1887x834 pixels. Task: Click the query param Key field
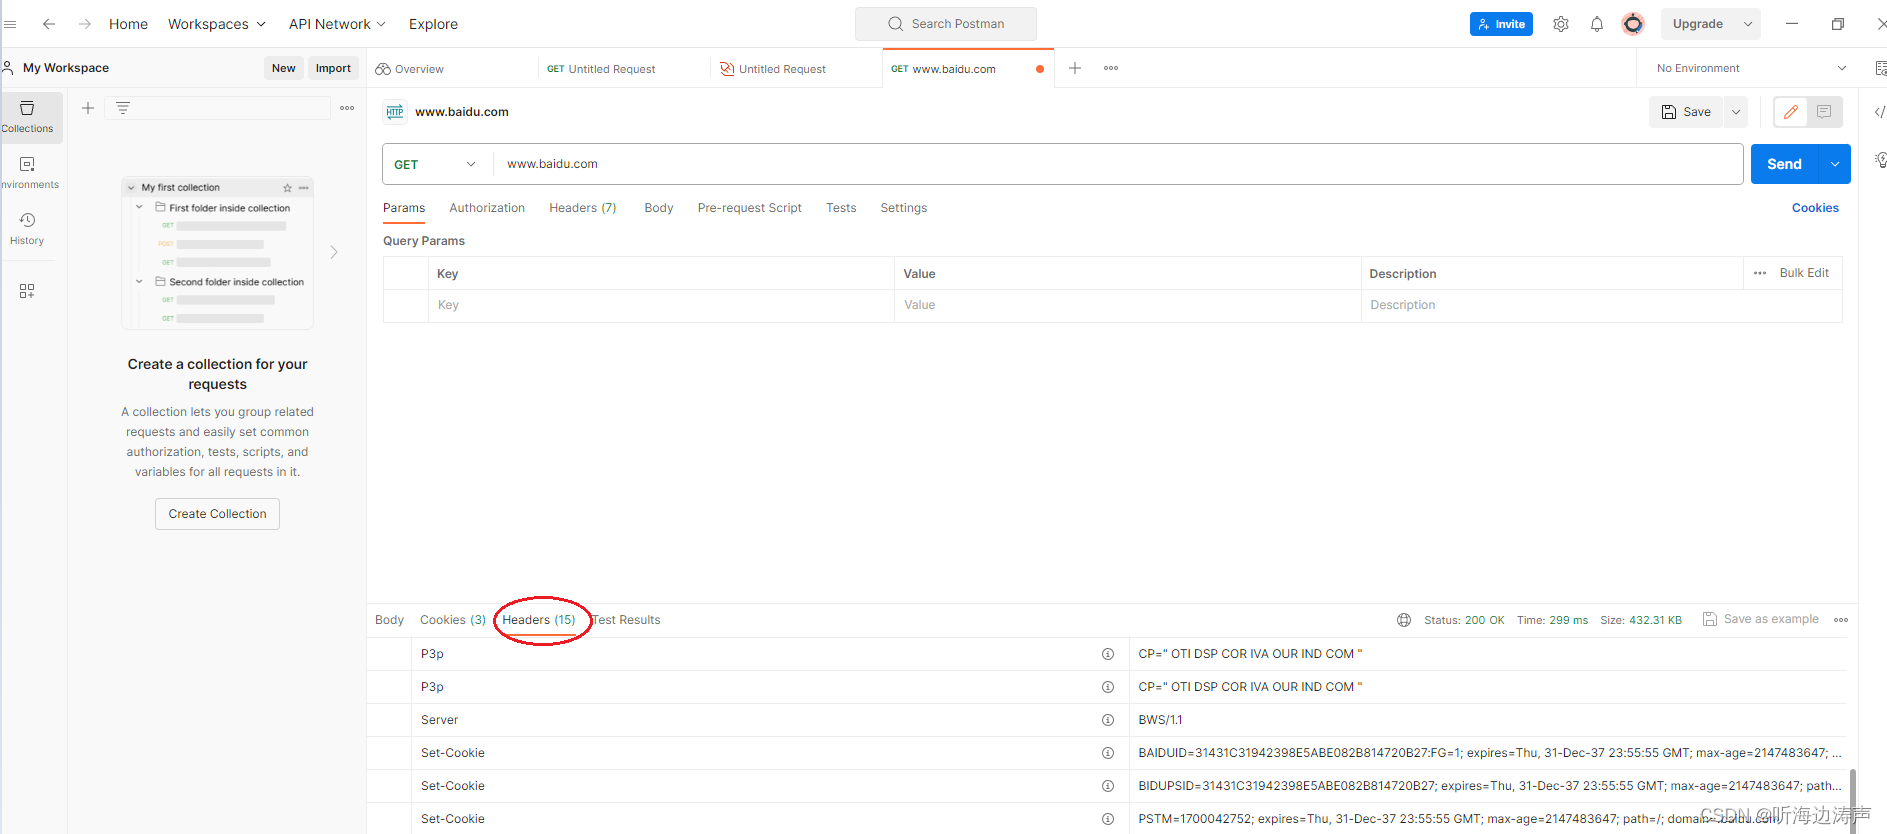coord(661,305)
